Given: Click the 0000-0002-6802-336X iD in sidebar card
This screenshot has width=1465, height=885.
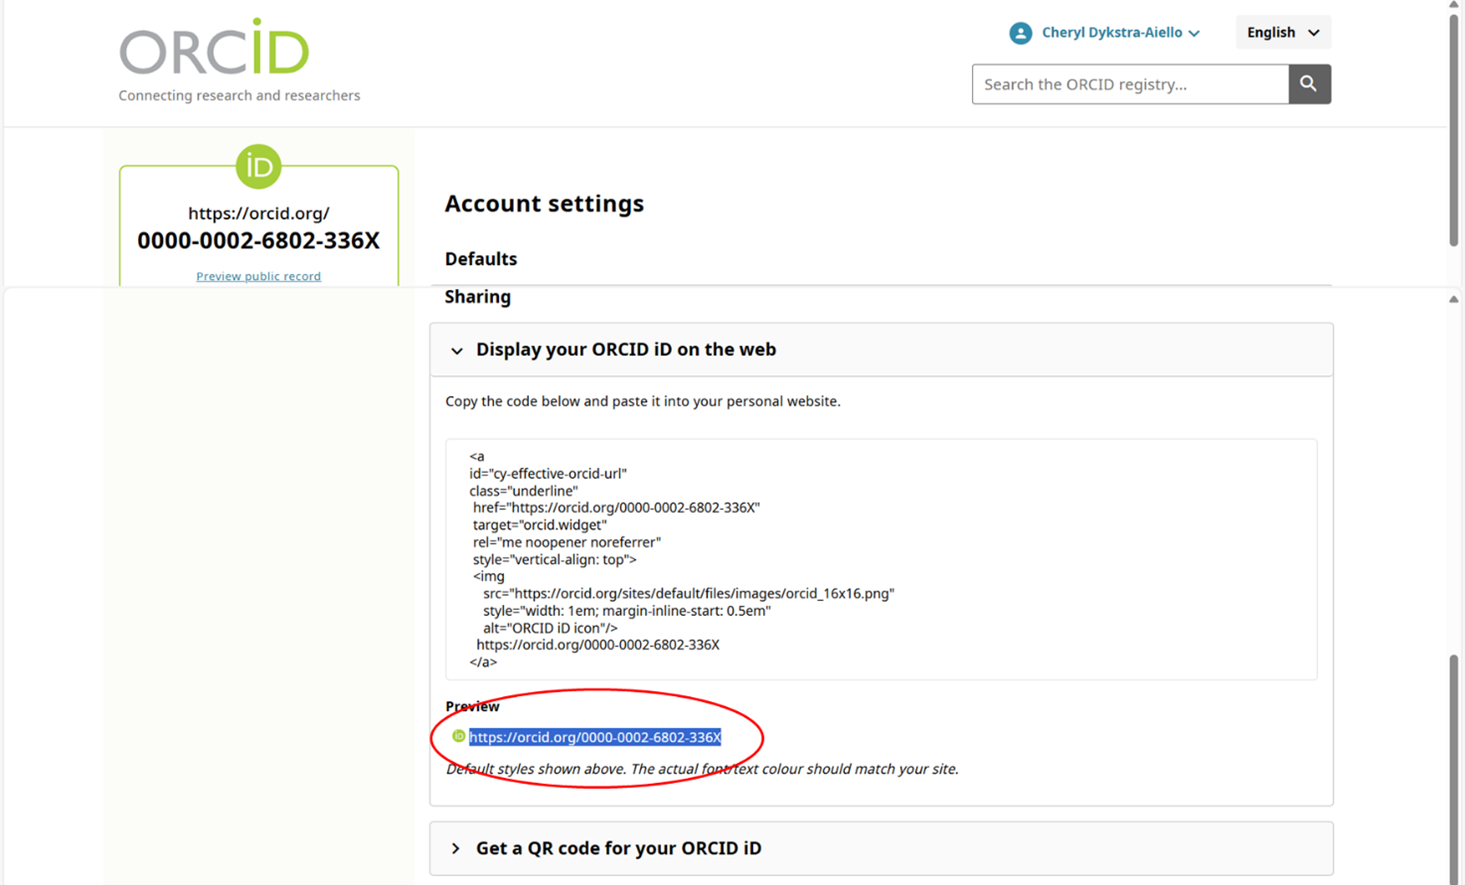Looking at the screenshot, I should (x=258, y=241).
